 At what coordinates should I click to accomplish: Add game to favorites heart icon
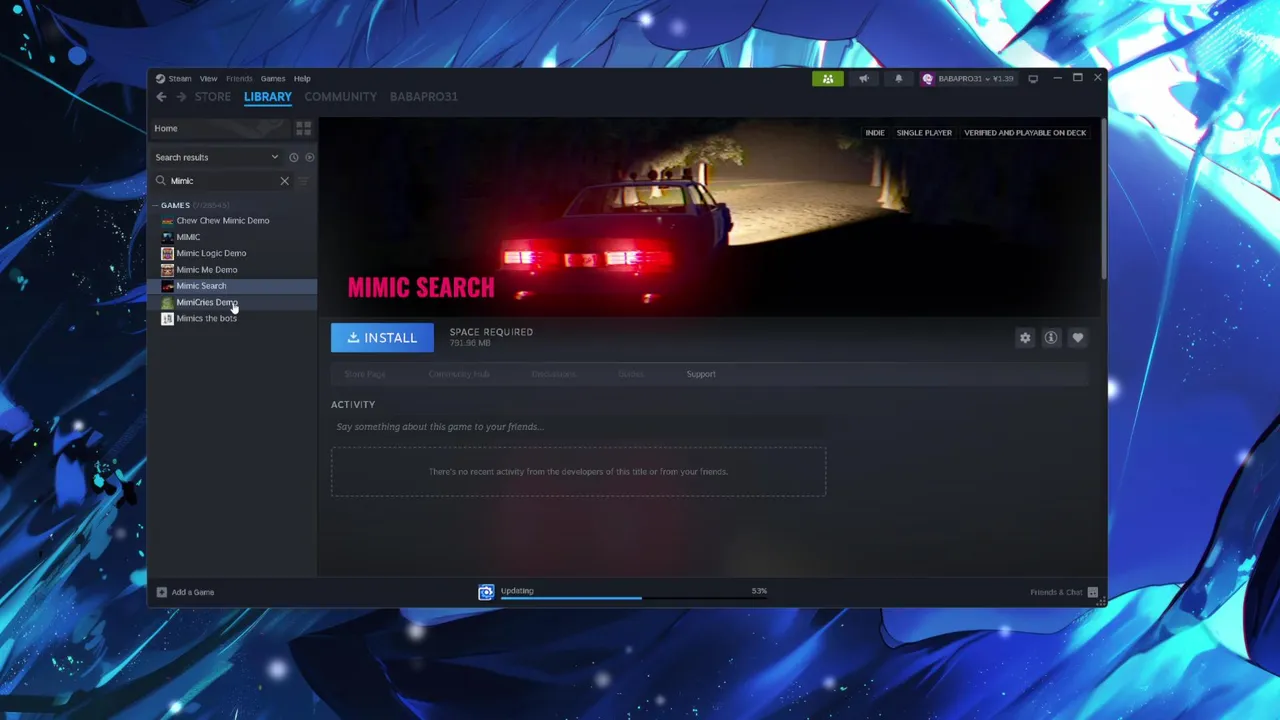tap(1078, 338)
